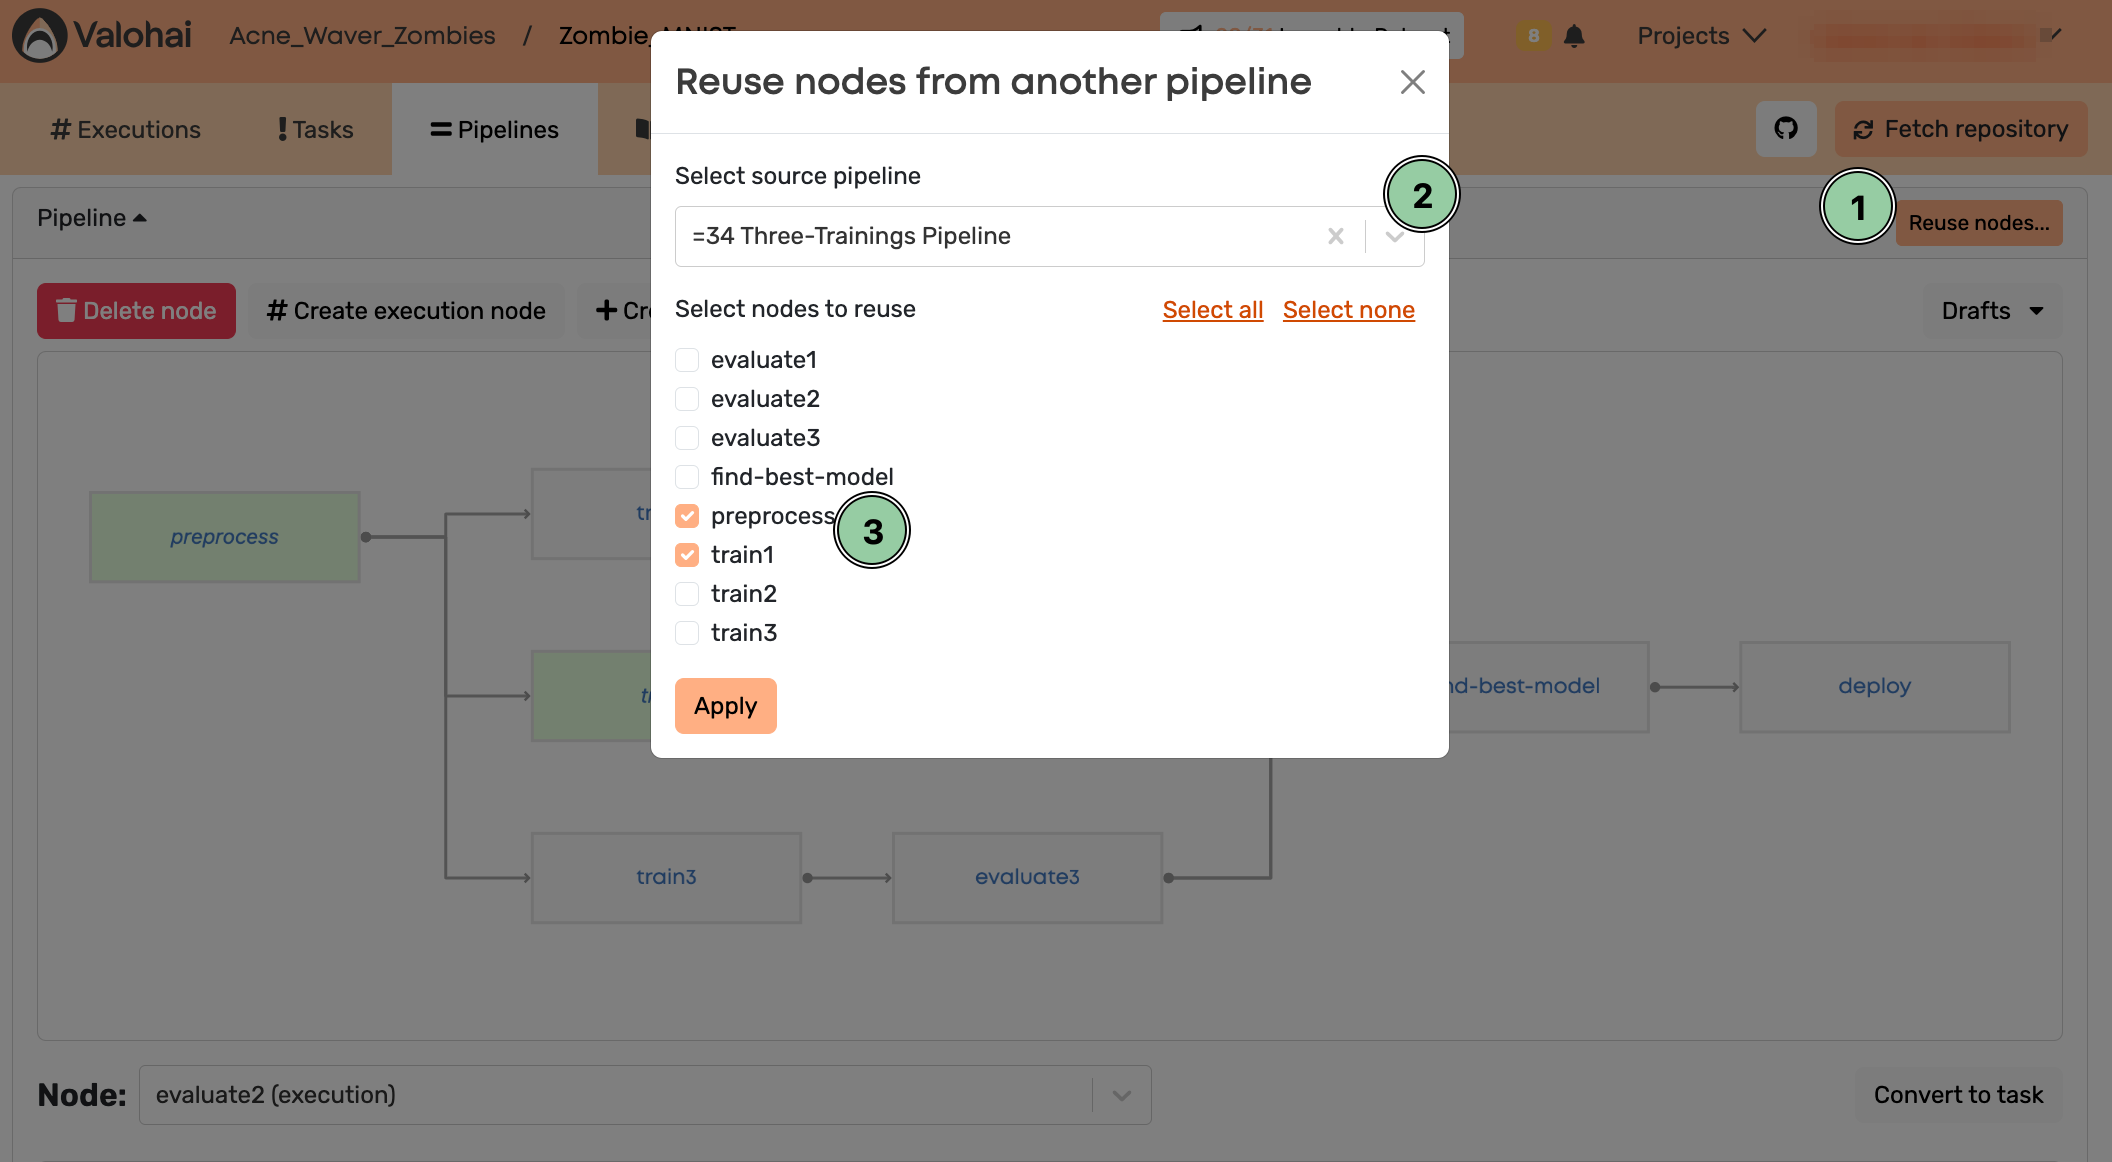
Task: Open the Projects dropdown menu
Action: pyautogui.click(x=1701, y=36)
